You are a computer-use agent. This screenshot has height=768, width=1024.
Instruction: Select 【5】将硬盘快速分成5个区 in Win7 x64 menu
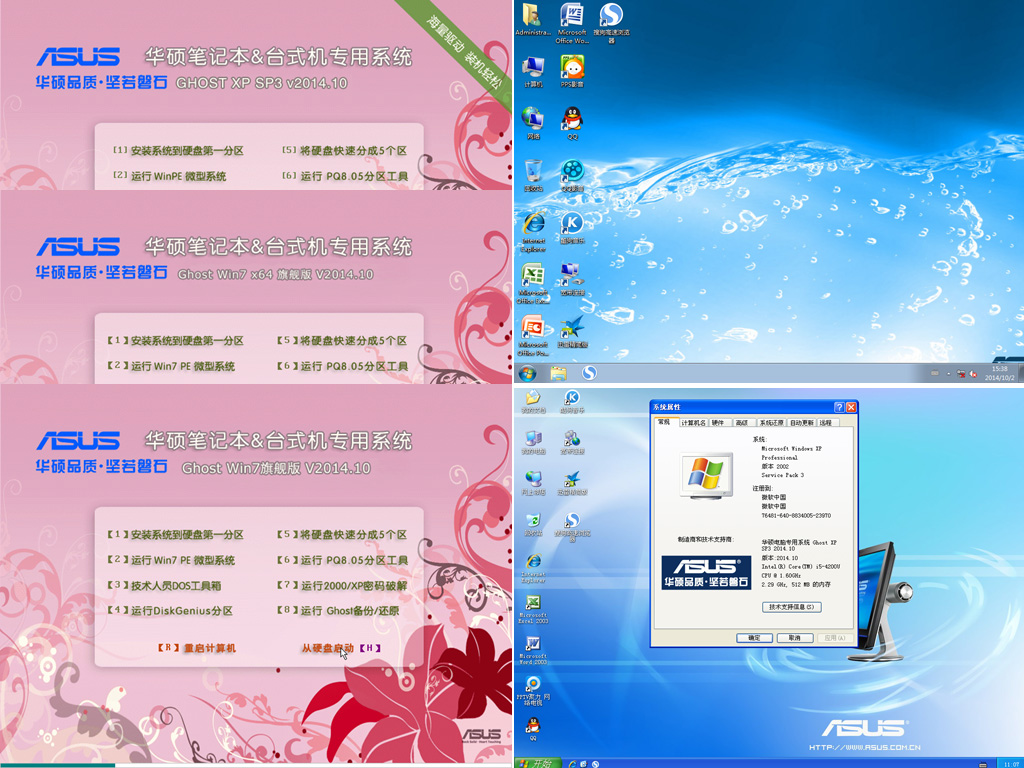[x=342, y=340]
